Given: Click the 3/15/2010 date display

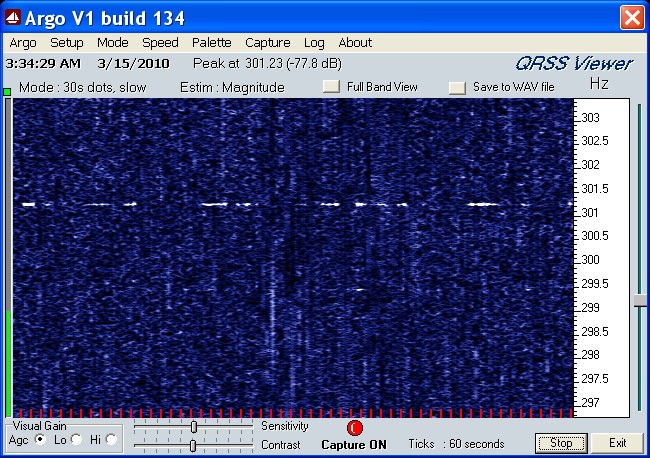Looking at the screenshot, I should (133, 64).
